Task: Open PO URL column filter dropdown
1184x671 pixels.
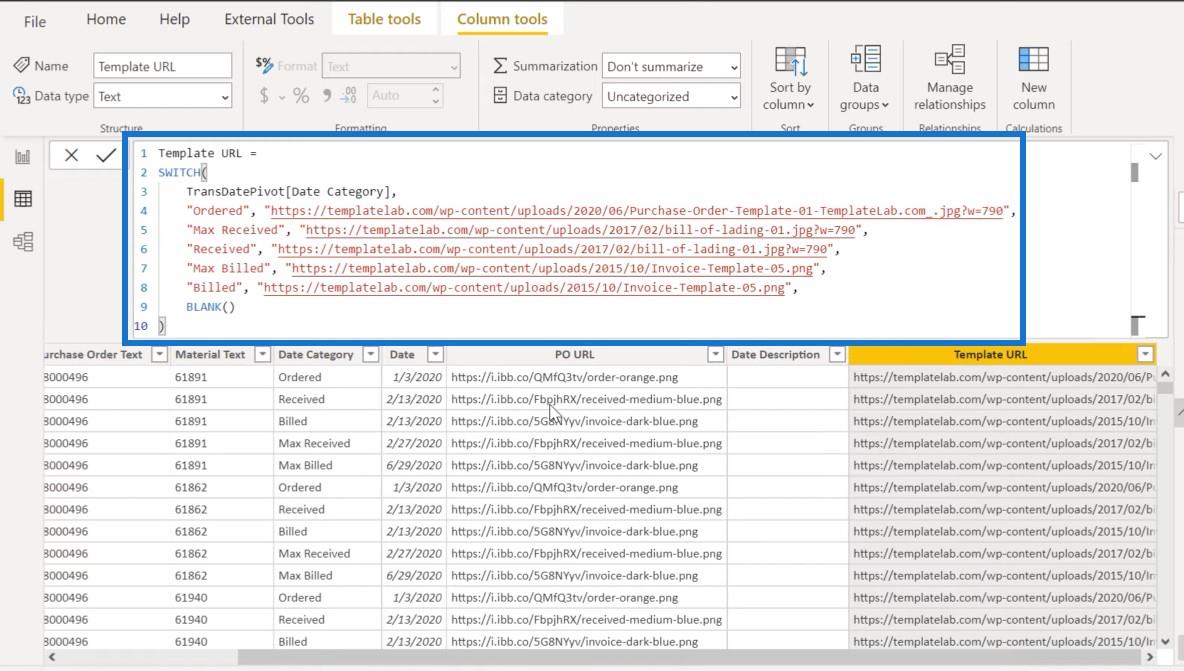Action: 715,354
